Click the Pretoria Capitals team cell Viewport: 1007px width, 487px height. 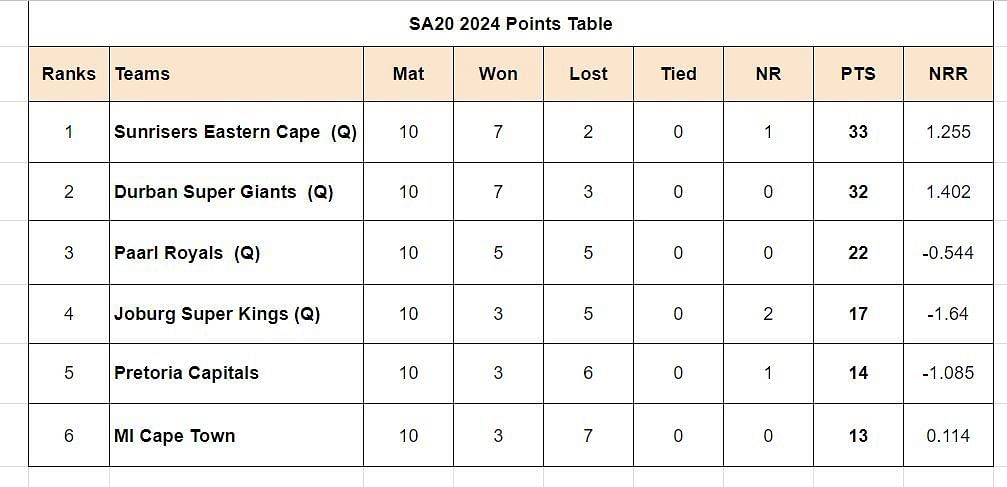coord(236,373)
